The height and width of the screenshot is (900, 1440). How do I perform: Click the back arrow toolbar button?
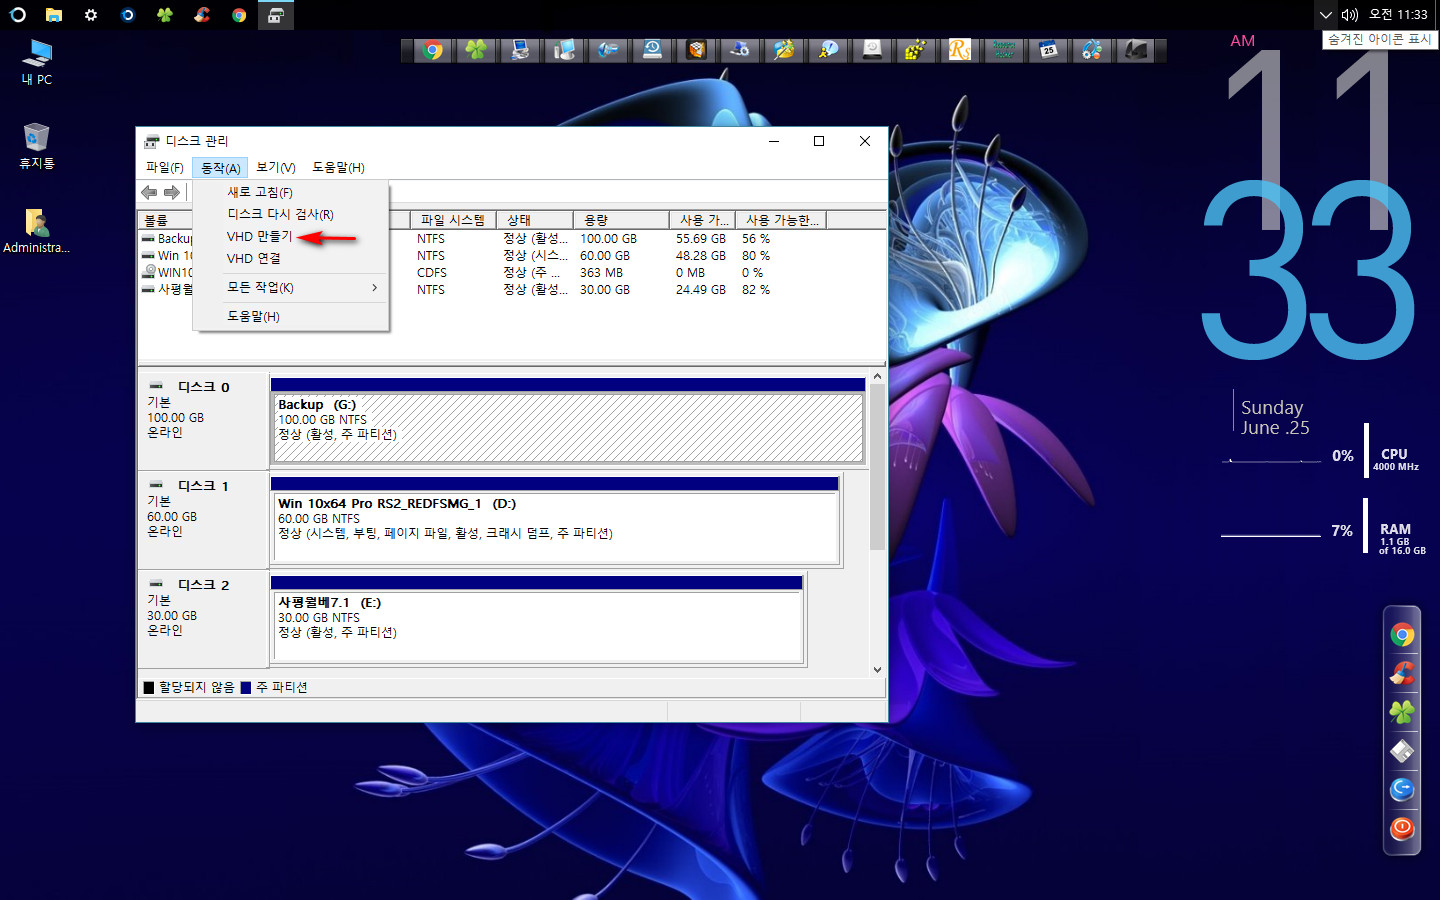(x=149, y=192)
